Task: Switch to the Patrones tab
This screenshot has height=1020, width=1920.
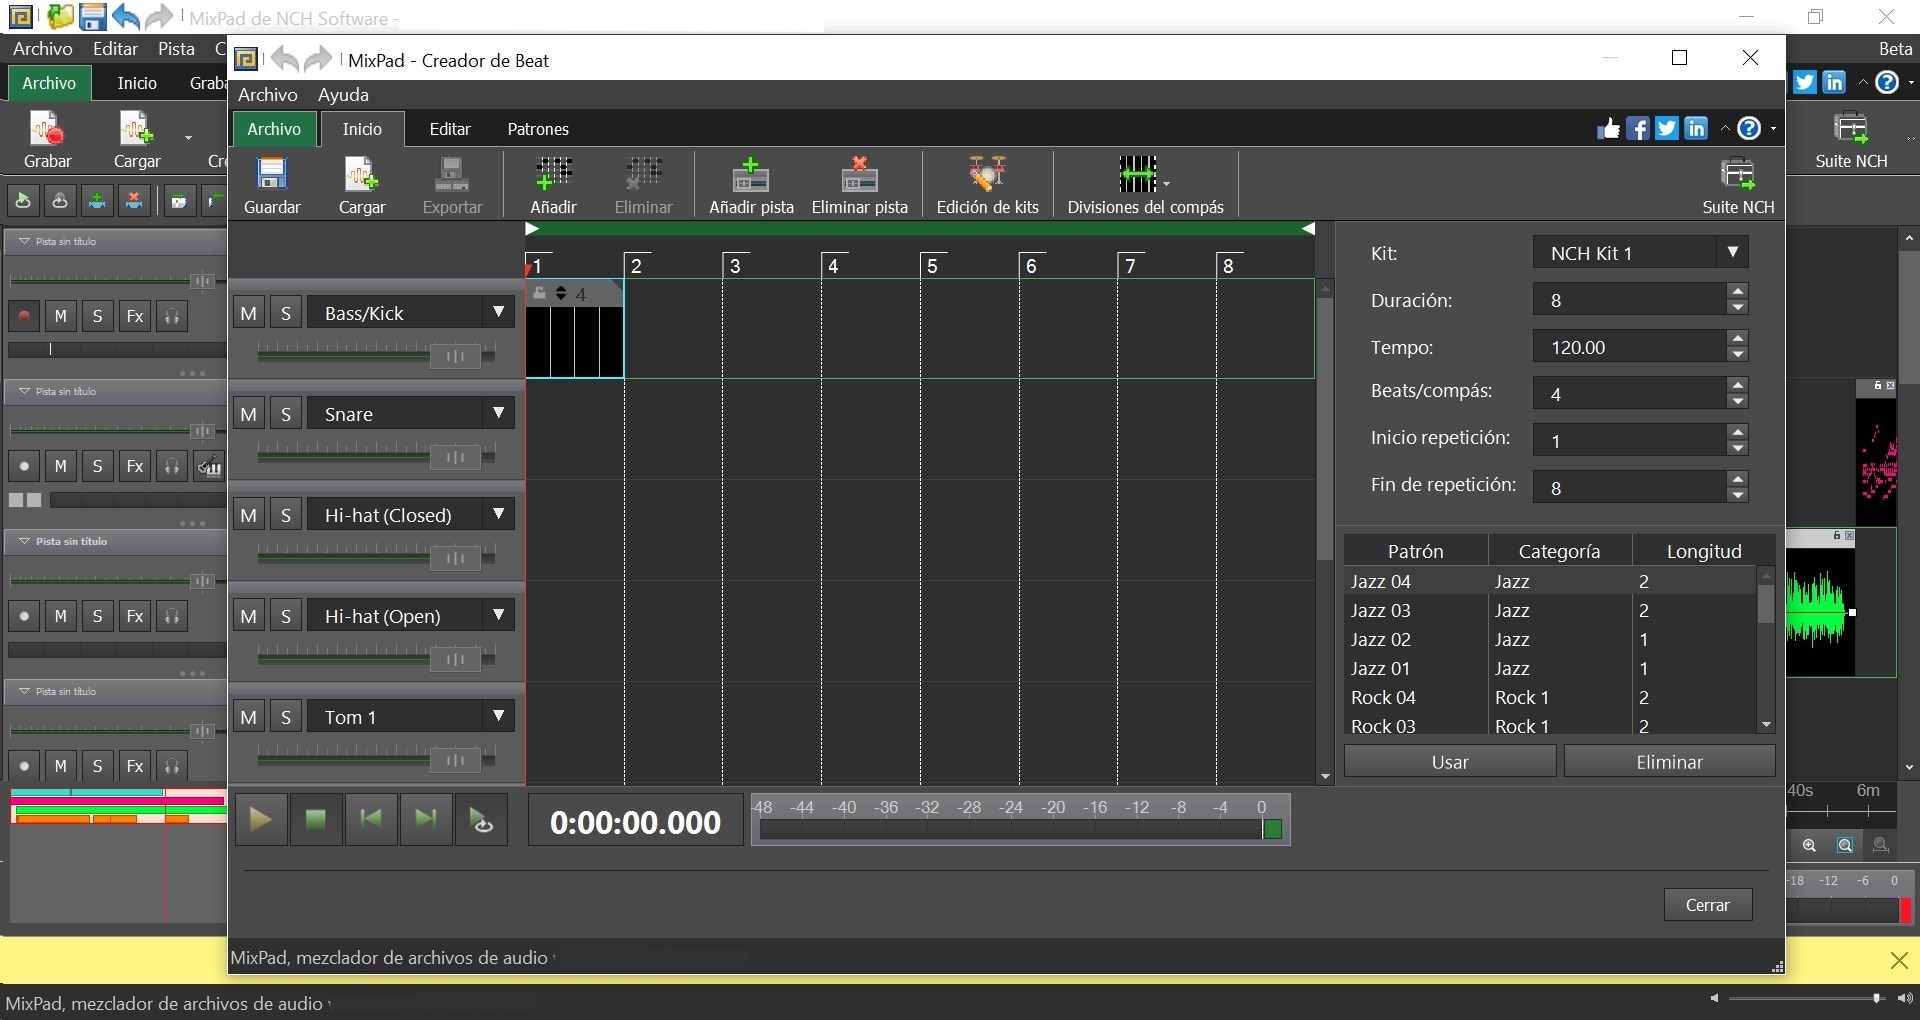Action: point(538,129)
